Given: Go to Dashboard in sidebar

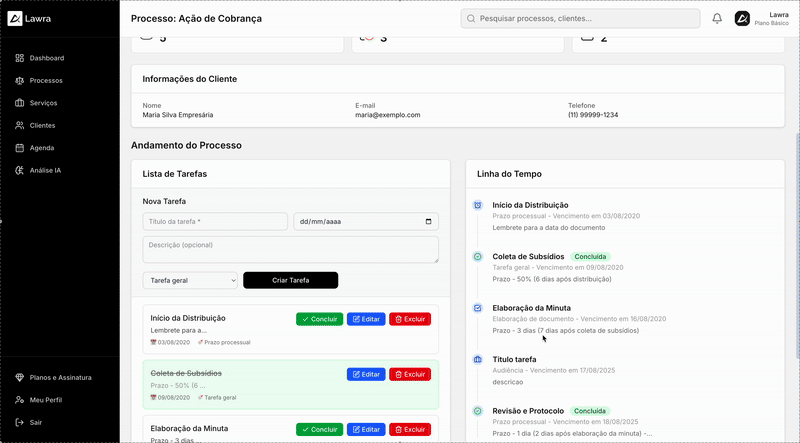Looking at the screenshot, I should point(46,58).
